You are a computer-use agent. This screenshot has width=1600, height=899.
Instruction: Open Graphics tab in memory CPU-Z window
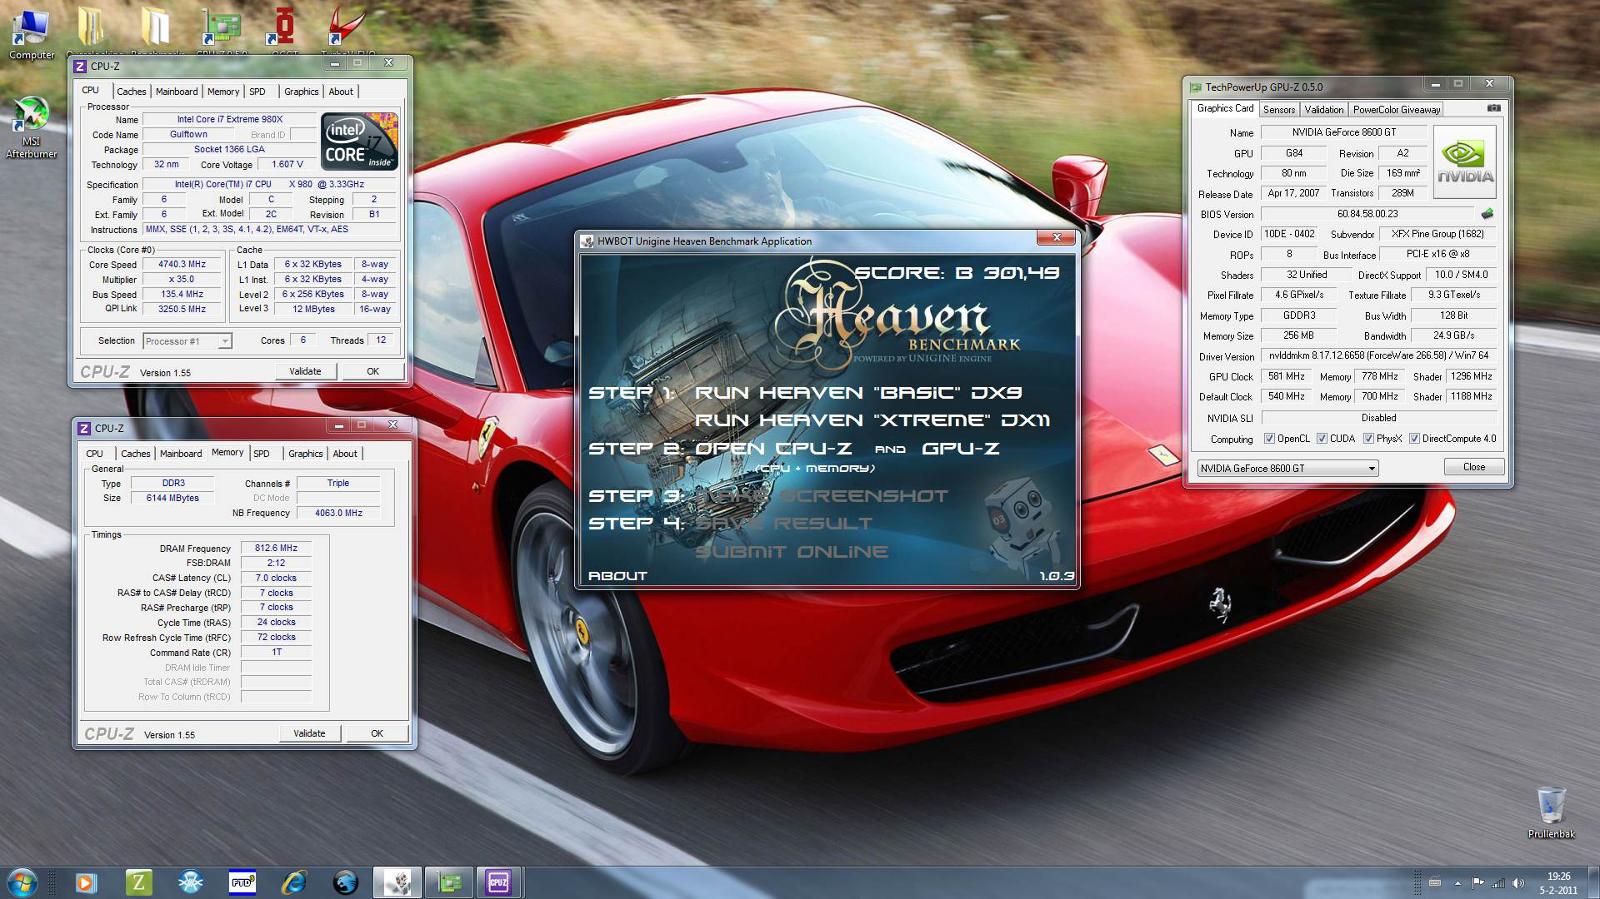(305, 453)
